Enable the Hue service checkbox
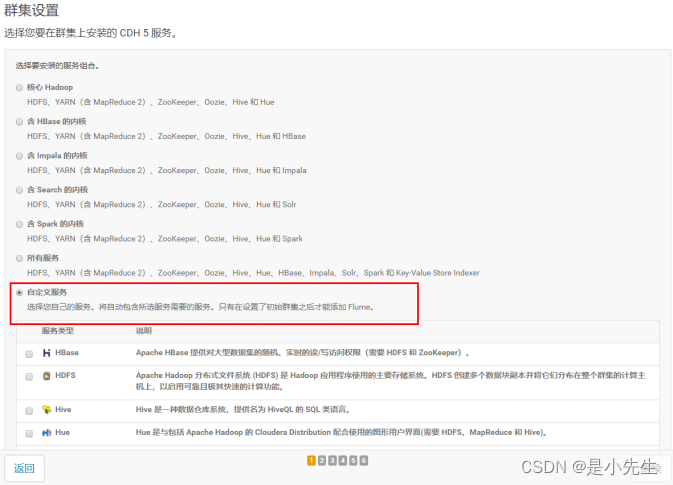 pos(29,433)
